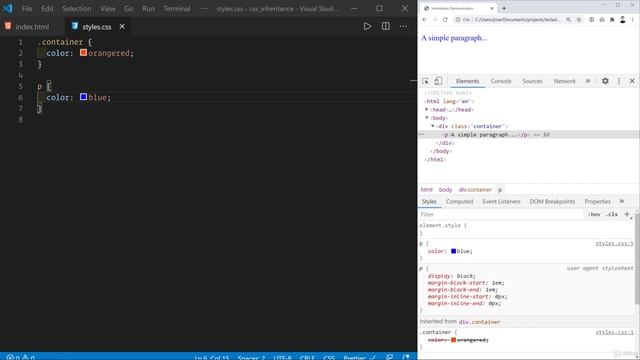This screenshot has height=360, width=640.
Task: Open the View menu
Action: click(107, 9)
